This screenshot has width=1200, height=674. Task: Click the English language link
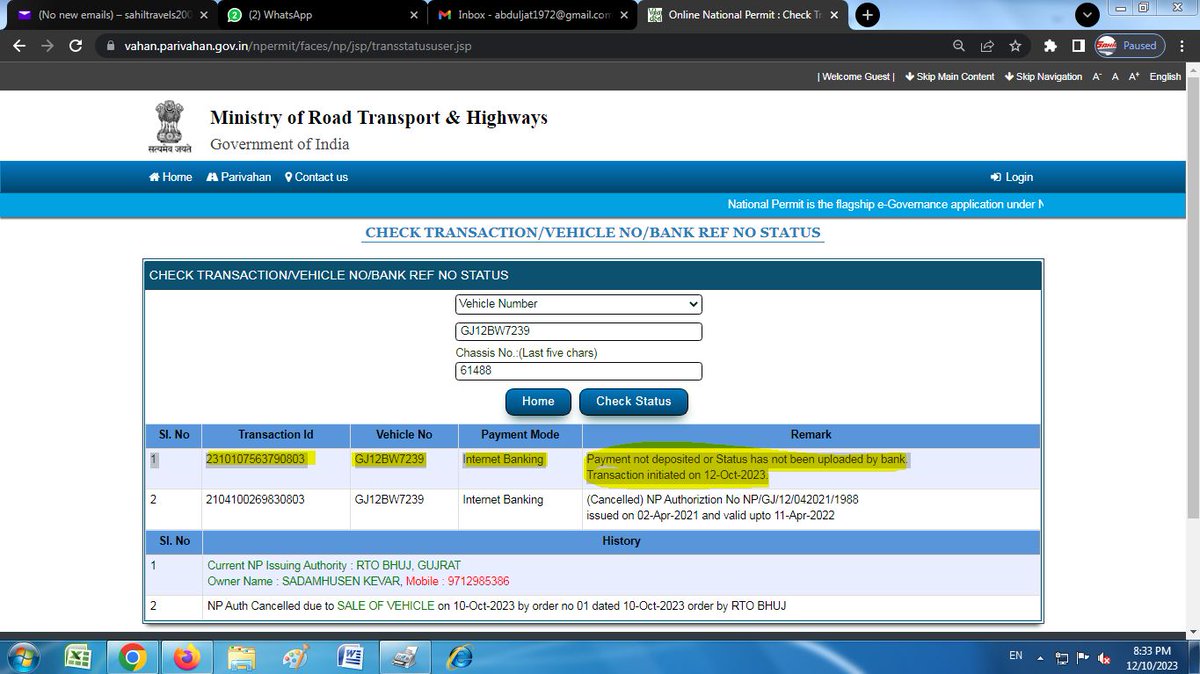pos(1165,77)
